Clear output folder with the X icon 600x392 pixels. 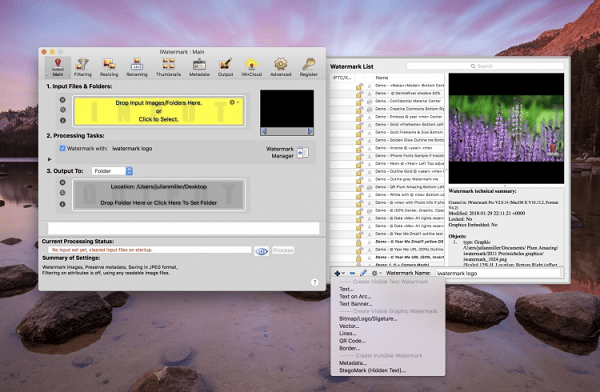(62, 183)
